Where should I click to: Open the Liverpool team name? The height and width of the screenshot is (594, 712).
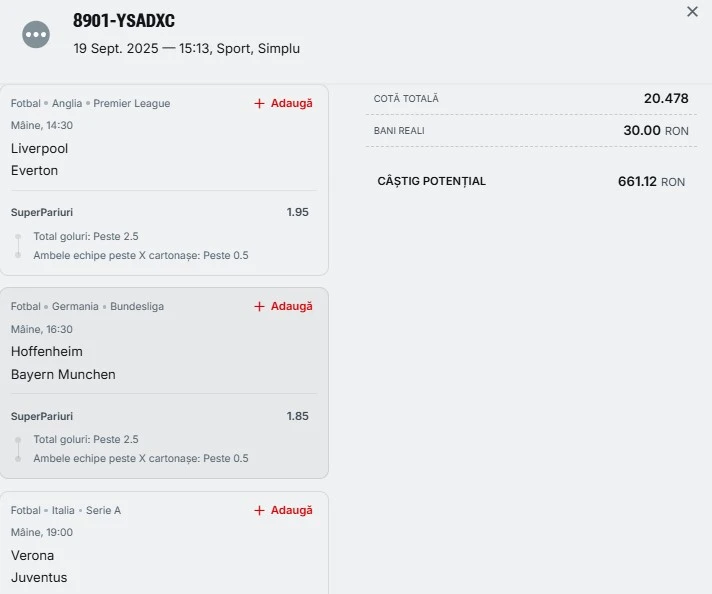pyautogui.click(x=40, y=148)
